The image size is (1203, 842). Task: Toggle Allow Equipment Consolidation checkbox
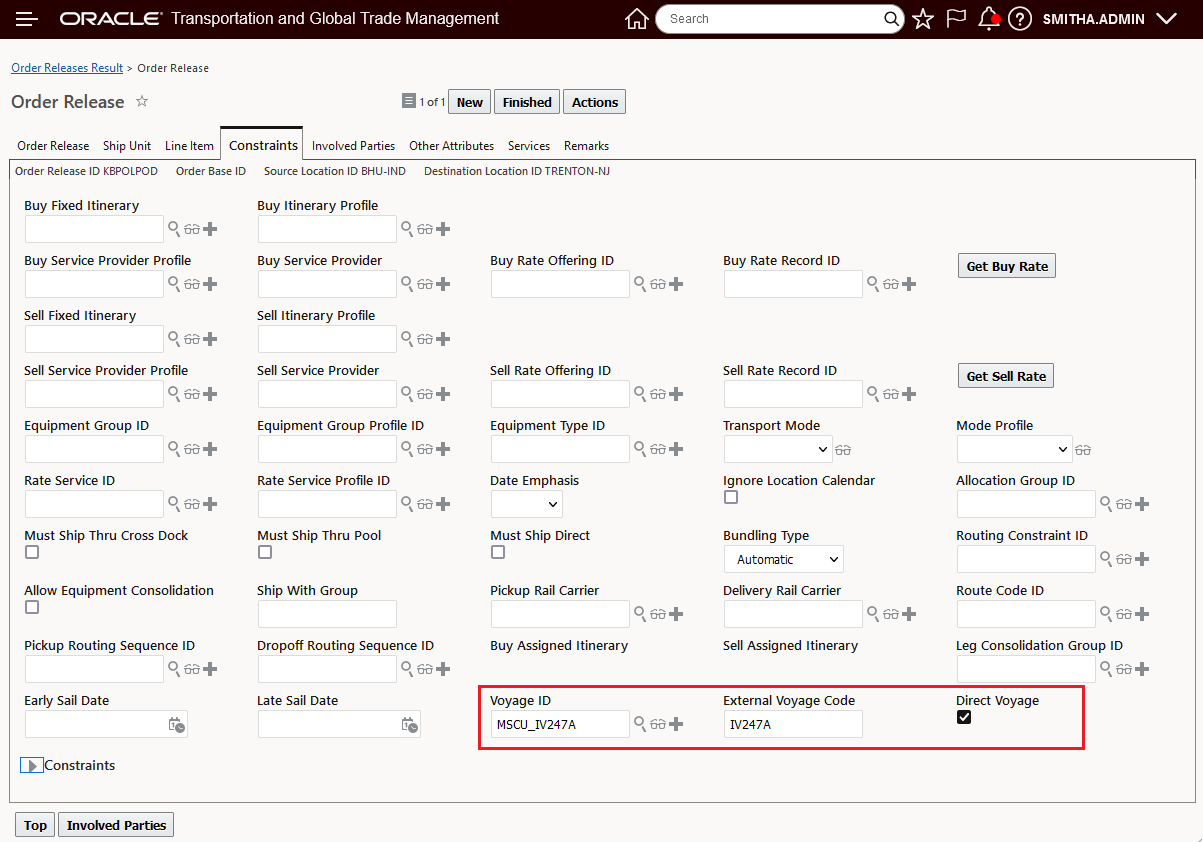pos(32,607)
